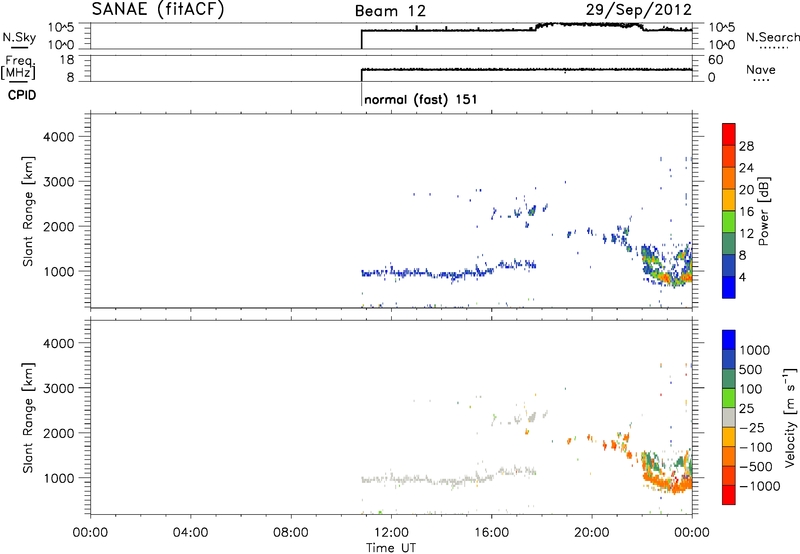The width and height of the screenshot is (800, 554).
Task: Select the grey Velocity segment between 25 and -25
Action: (x=729, y=417)
